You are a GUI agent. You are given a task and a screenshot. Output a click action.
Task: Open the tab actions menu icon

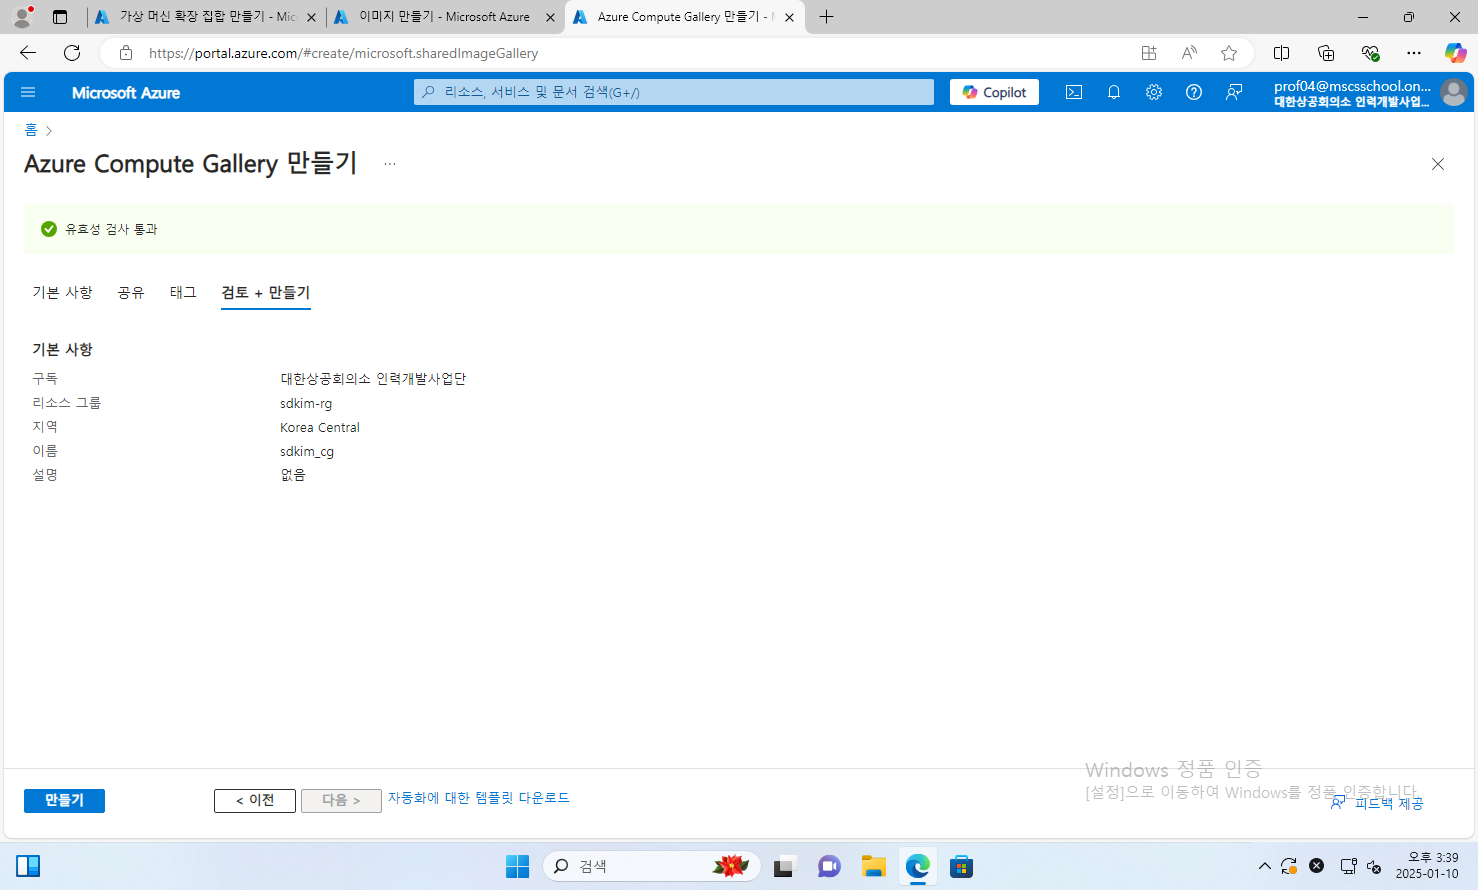pyautogui.click(x=60, y=17)
